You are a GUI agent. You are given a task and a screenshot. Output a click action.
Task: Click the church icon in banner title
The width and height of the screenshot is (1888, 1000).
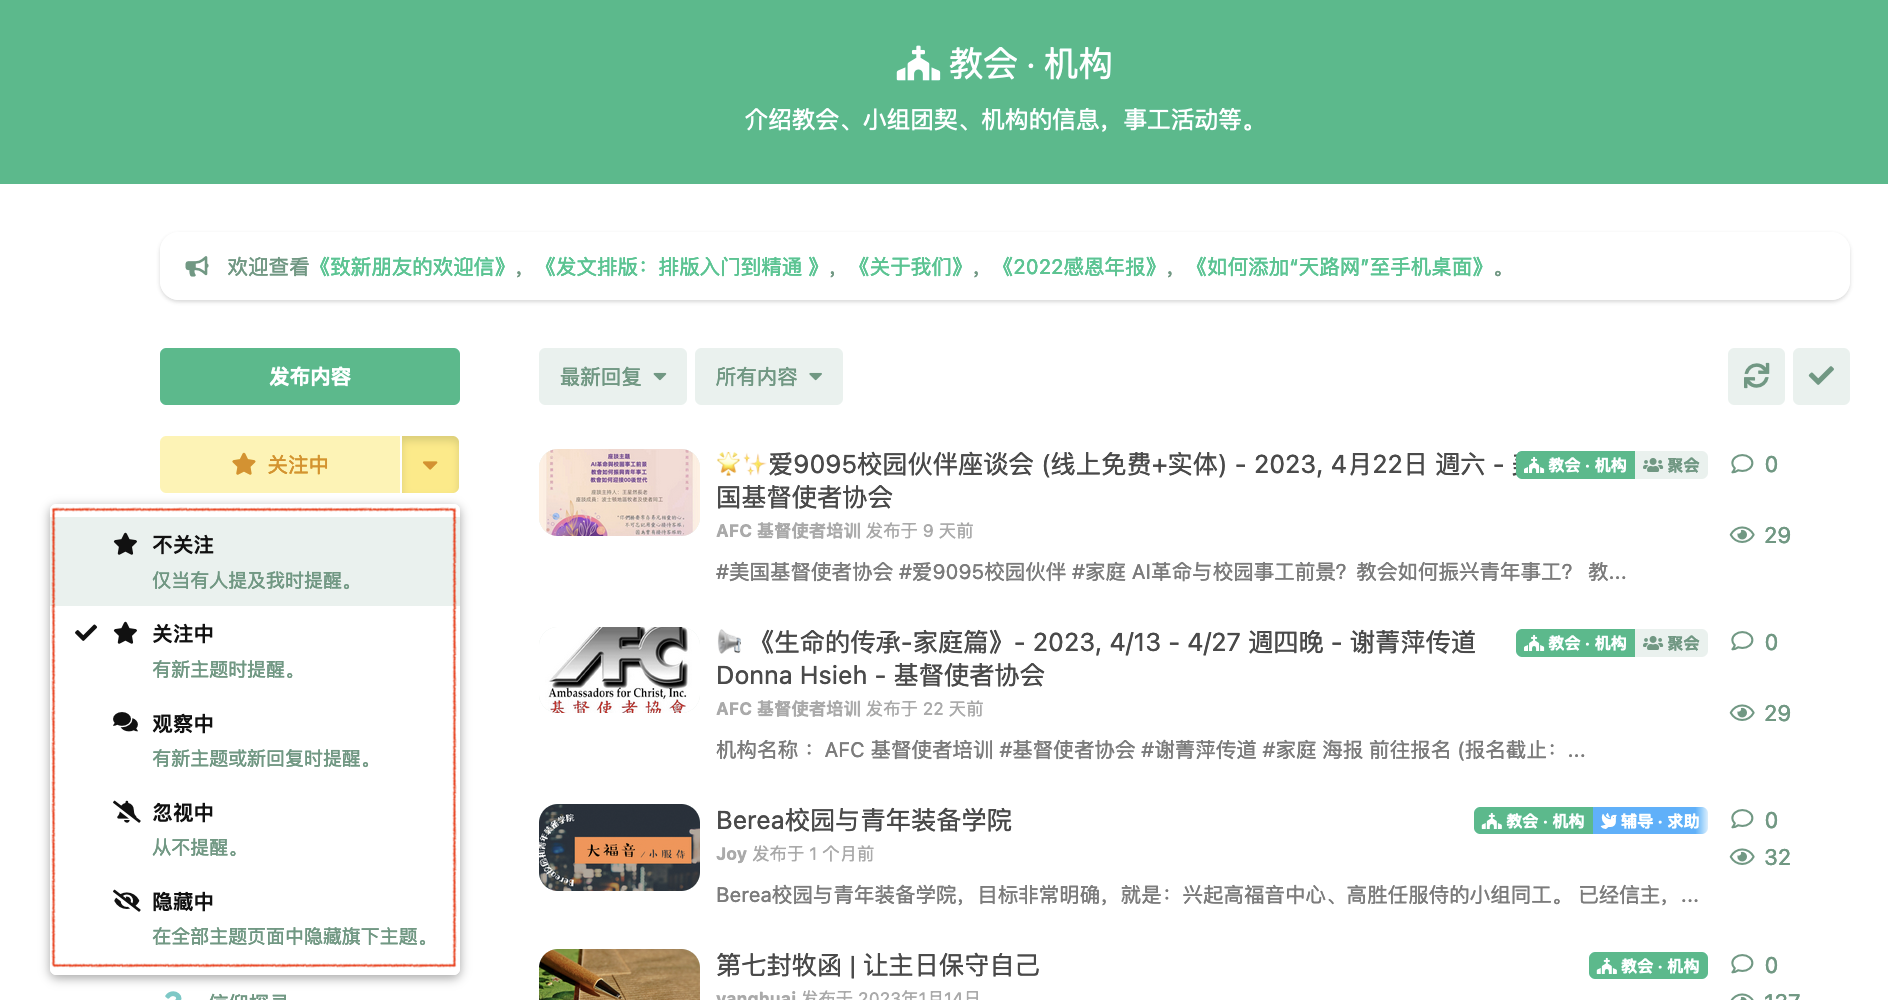(x=917, y=64)
